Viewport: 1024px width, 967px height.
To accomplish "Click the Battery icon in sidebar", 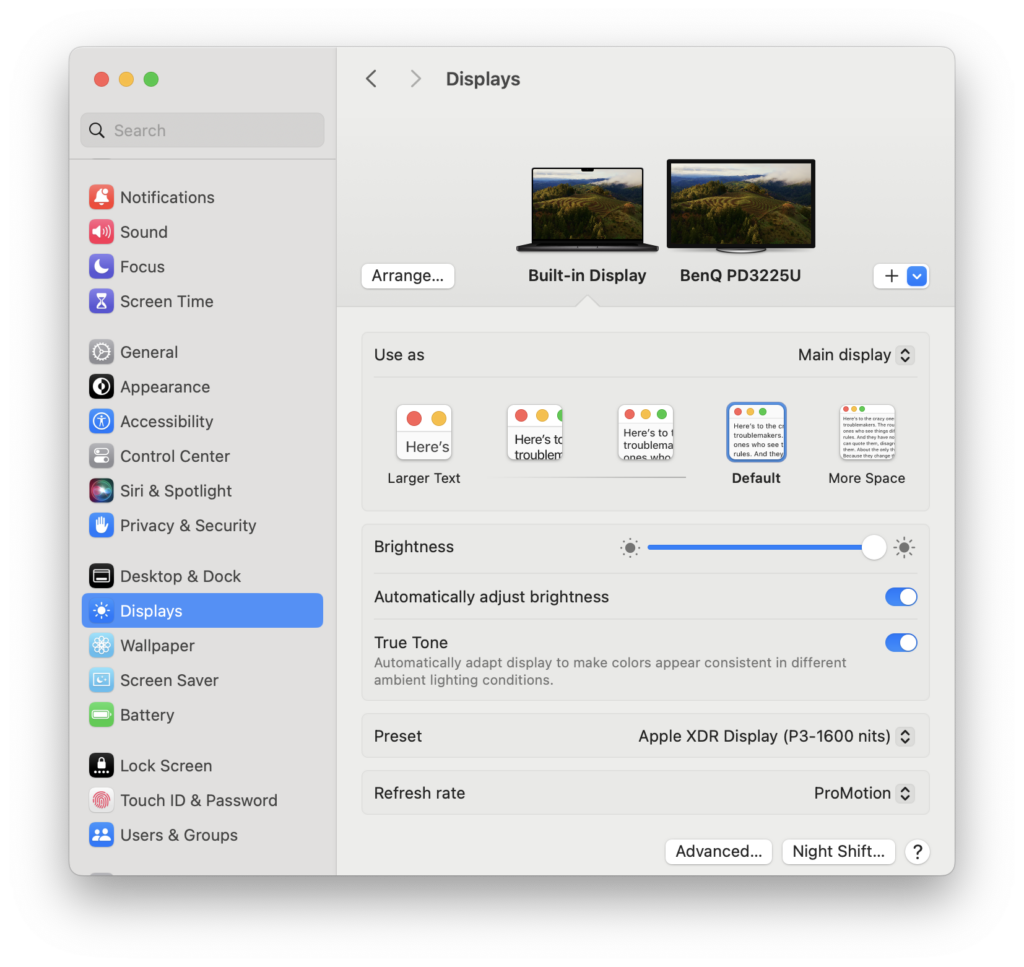I will [x=101, y=714].
